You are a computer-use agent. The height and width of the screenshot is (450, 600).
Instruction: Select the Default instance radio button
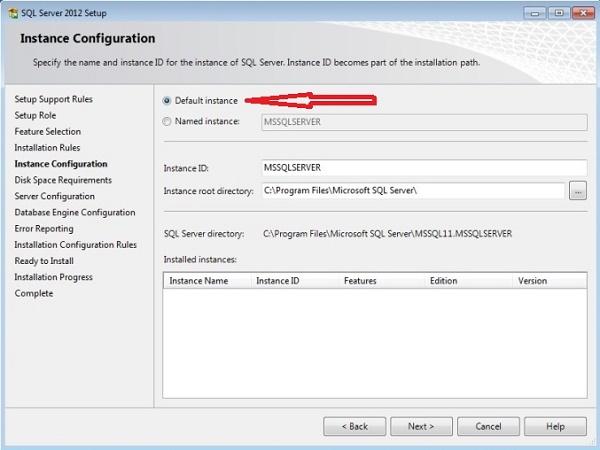click(x=167, y=101)
